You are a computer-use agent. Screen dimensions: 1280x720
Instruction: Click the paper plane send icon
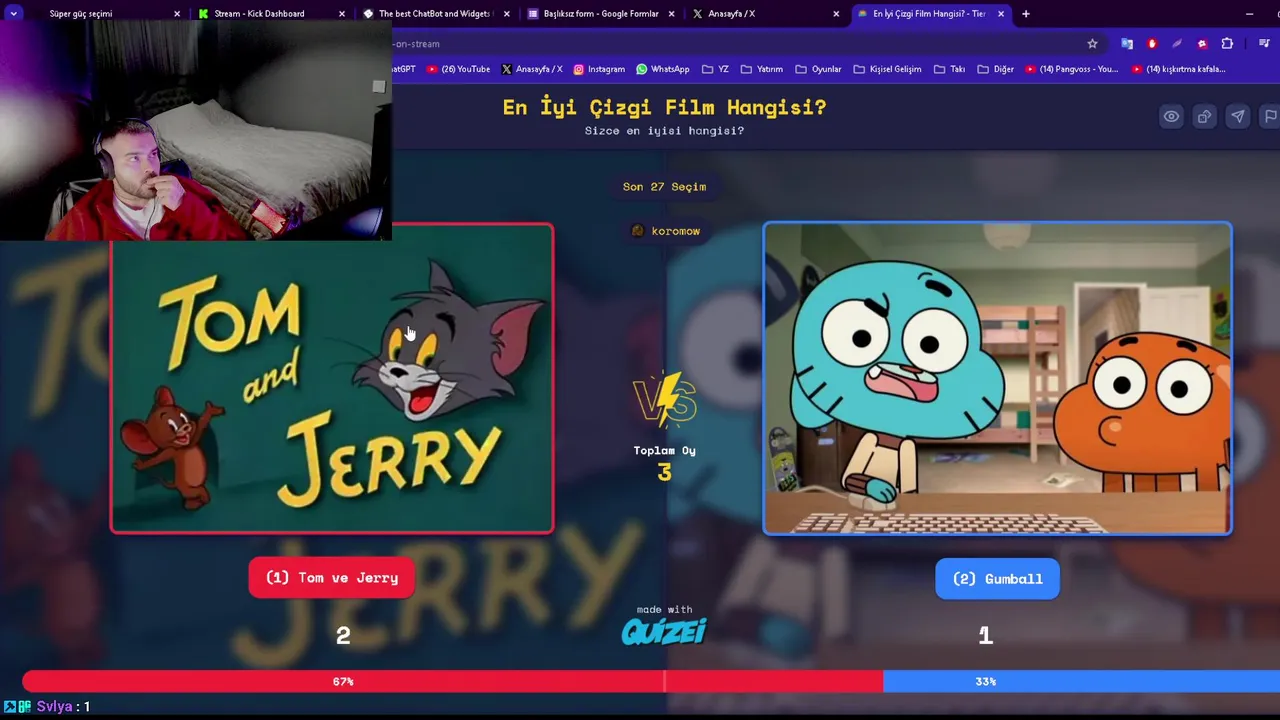1238,116
